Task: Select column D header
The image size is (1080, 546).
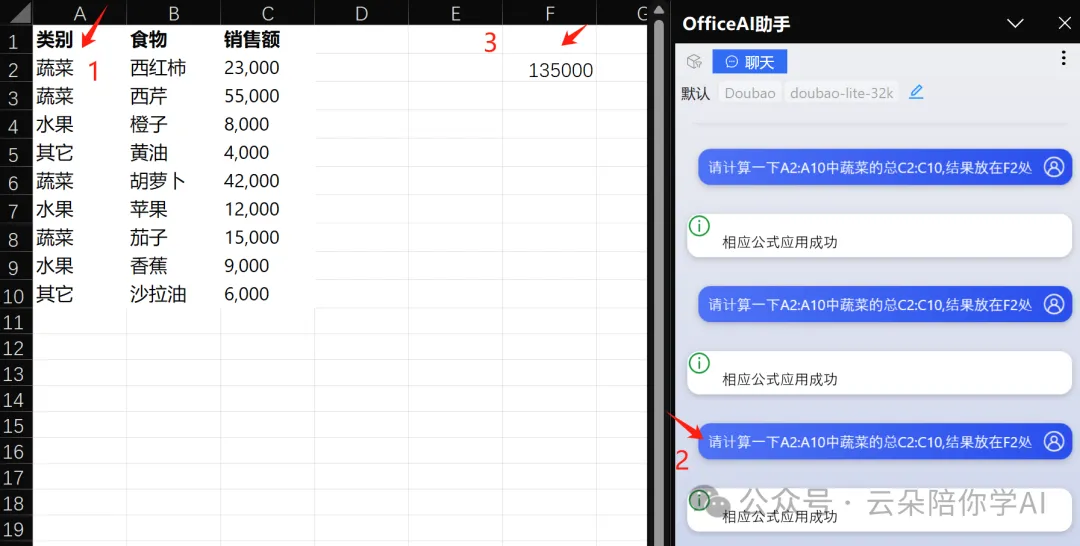Action: [x=362, y=13]
